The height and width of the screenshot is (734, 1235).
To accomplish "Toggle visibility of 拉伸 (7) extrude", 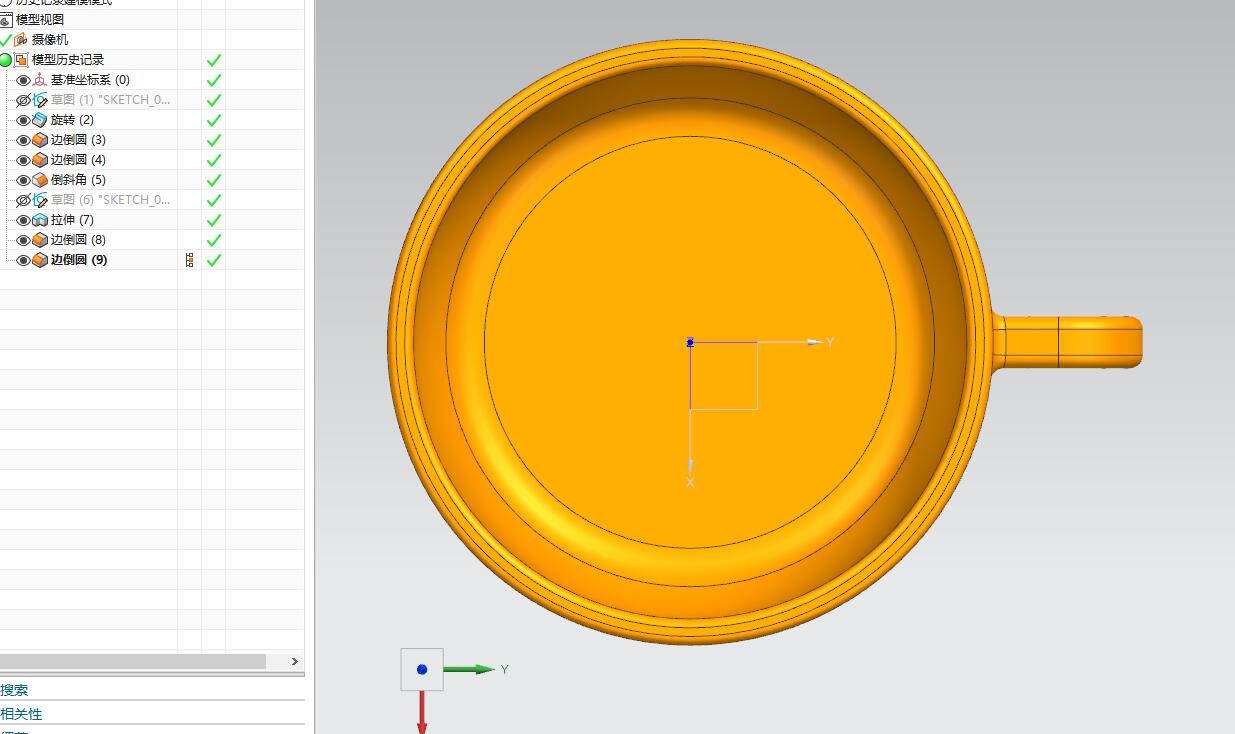I will point(24,220).
